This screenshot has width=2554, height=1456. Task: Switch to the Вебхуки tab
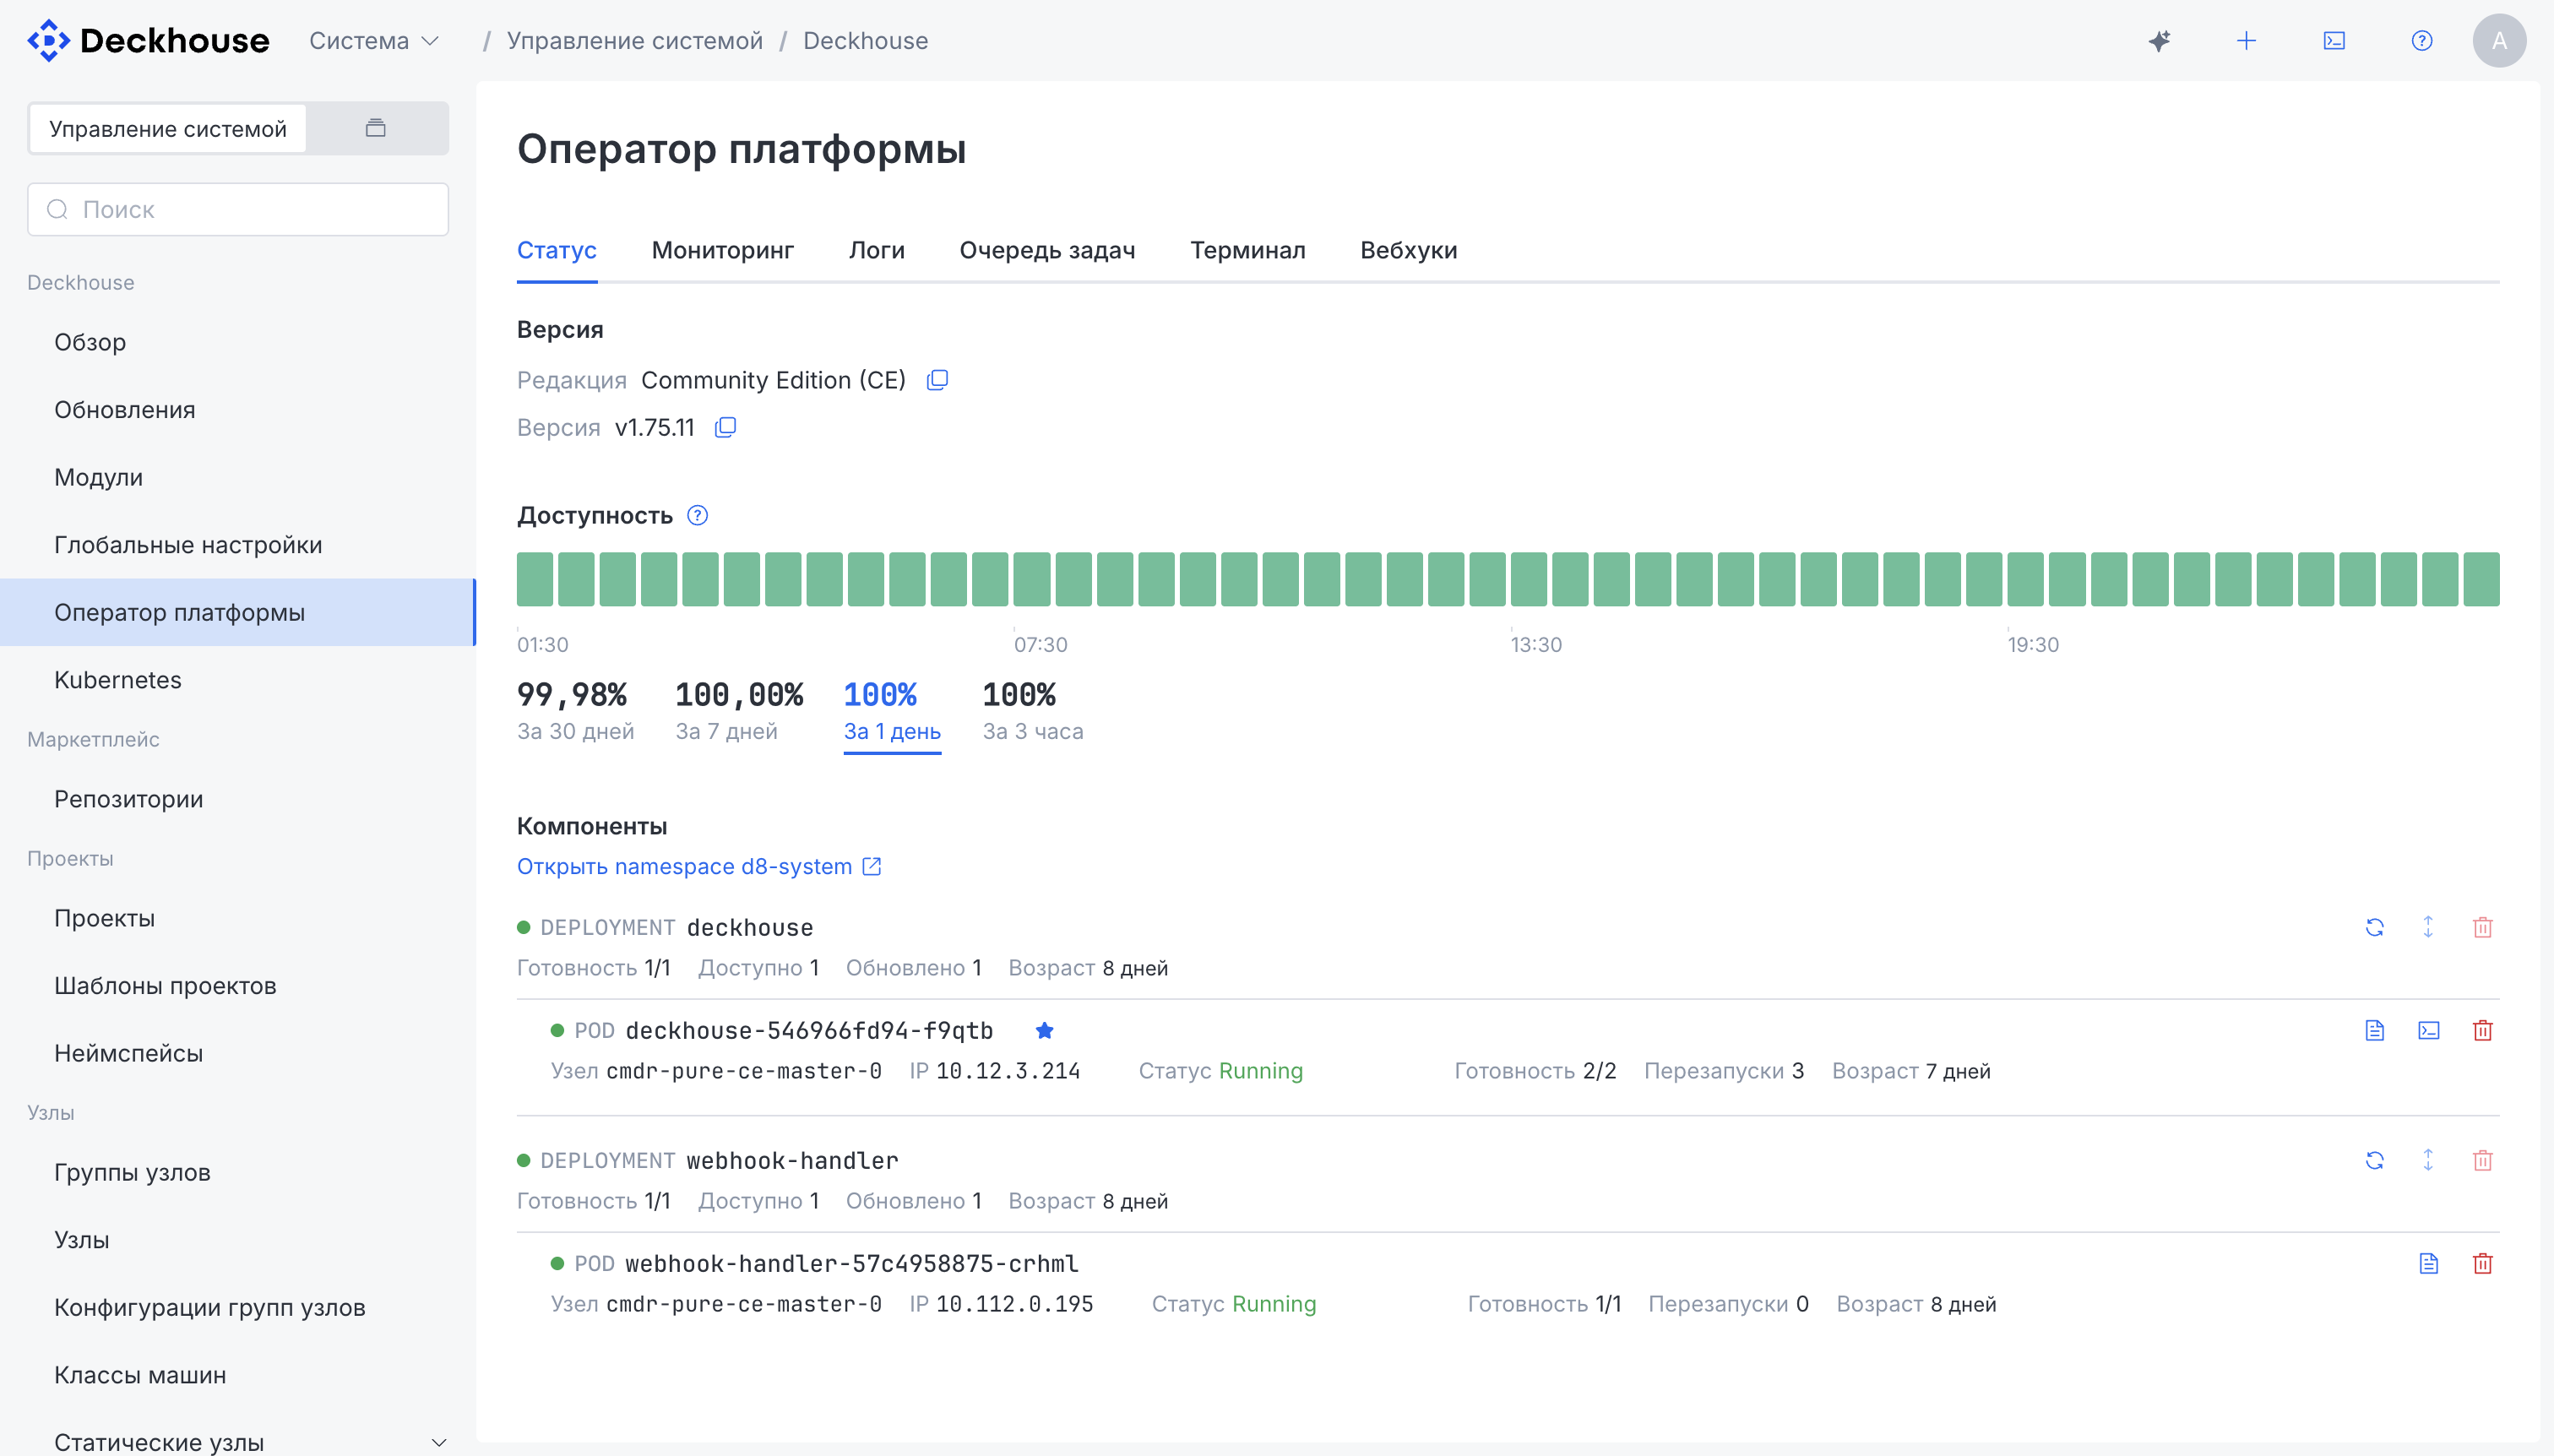pyautogui.click(x=1408, y=250)
